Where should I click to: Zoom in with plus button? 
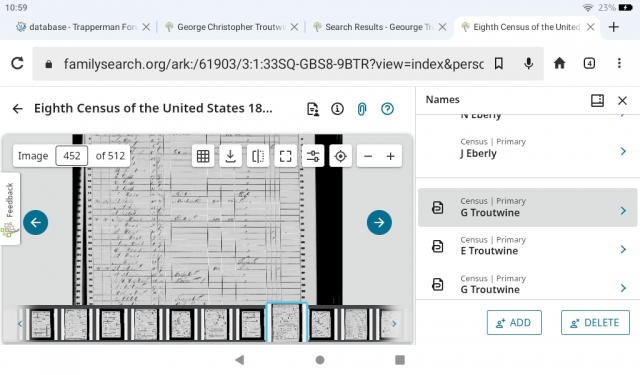[x=391, y=156]
